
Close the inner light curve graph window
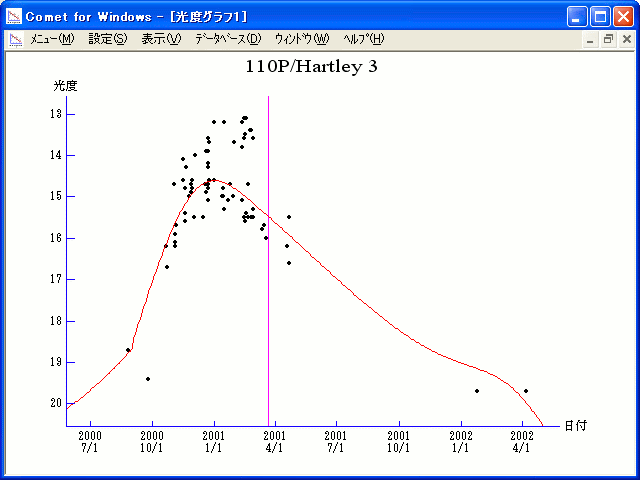point(626,39)
